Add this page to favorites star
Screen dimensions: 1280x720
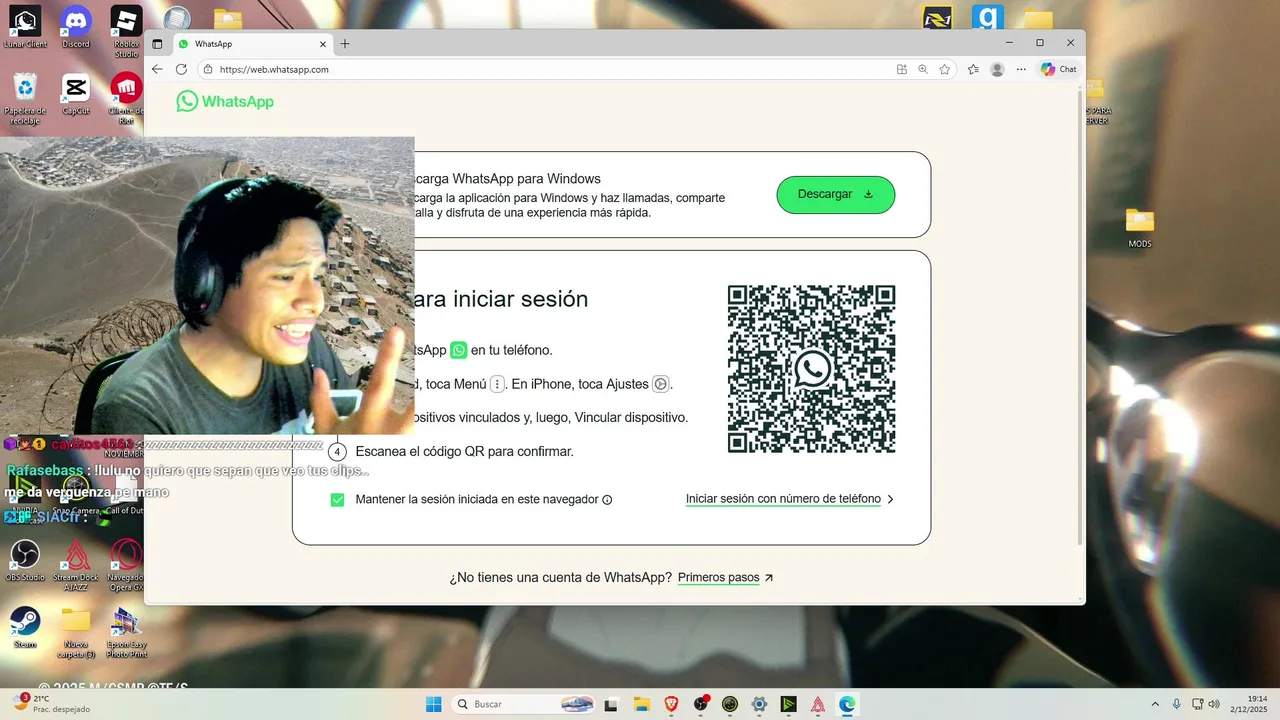pos(945,69)
